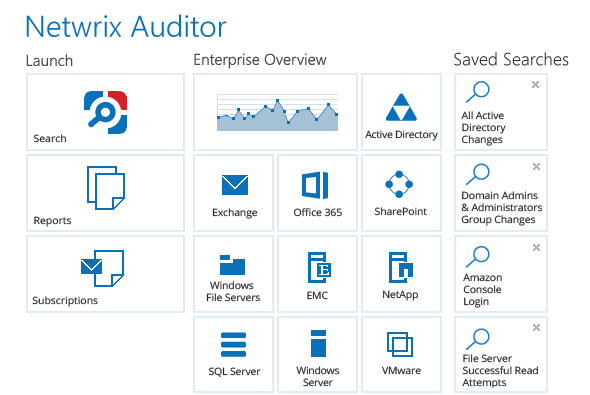590x395 pixels.
Task: Select the Windows File Servers tile
Action: pyautogui.click(x=233, y=274)
